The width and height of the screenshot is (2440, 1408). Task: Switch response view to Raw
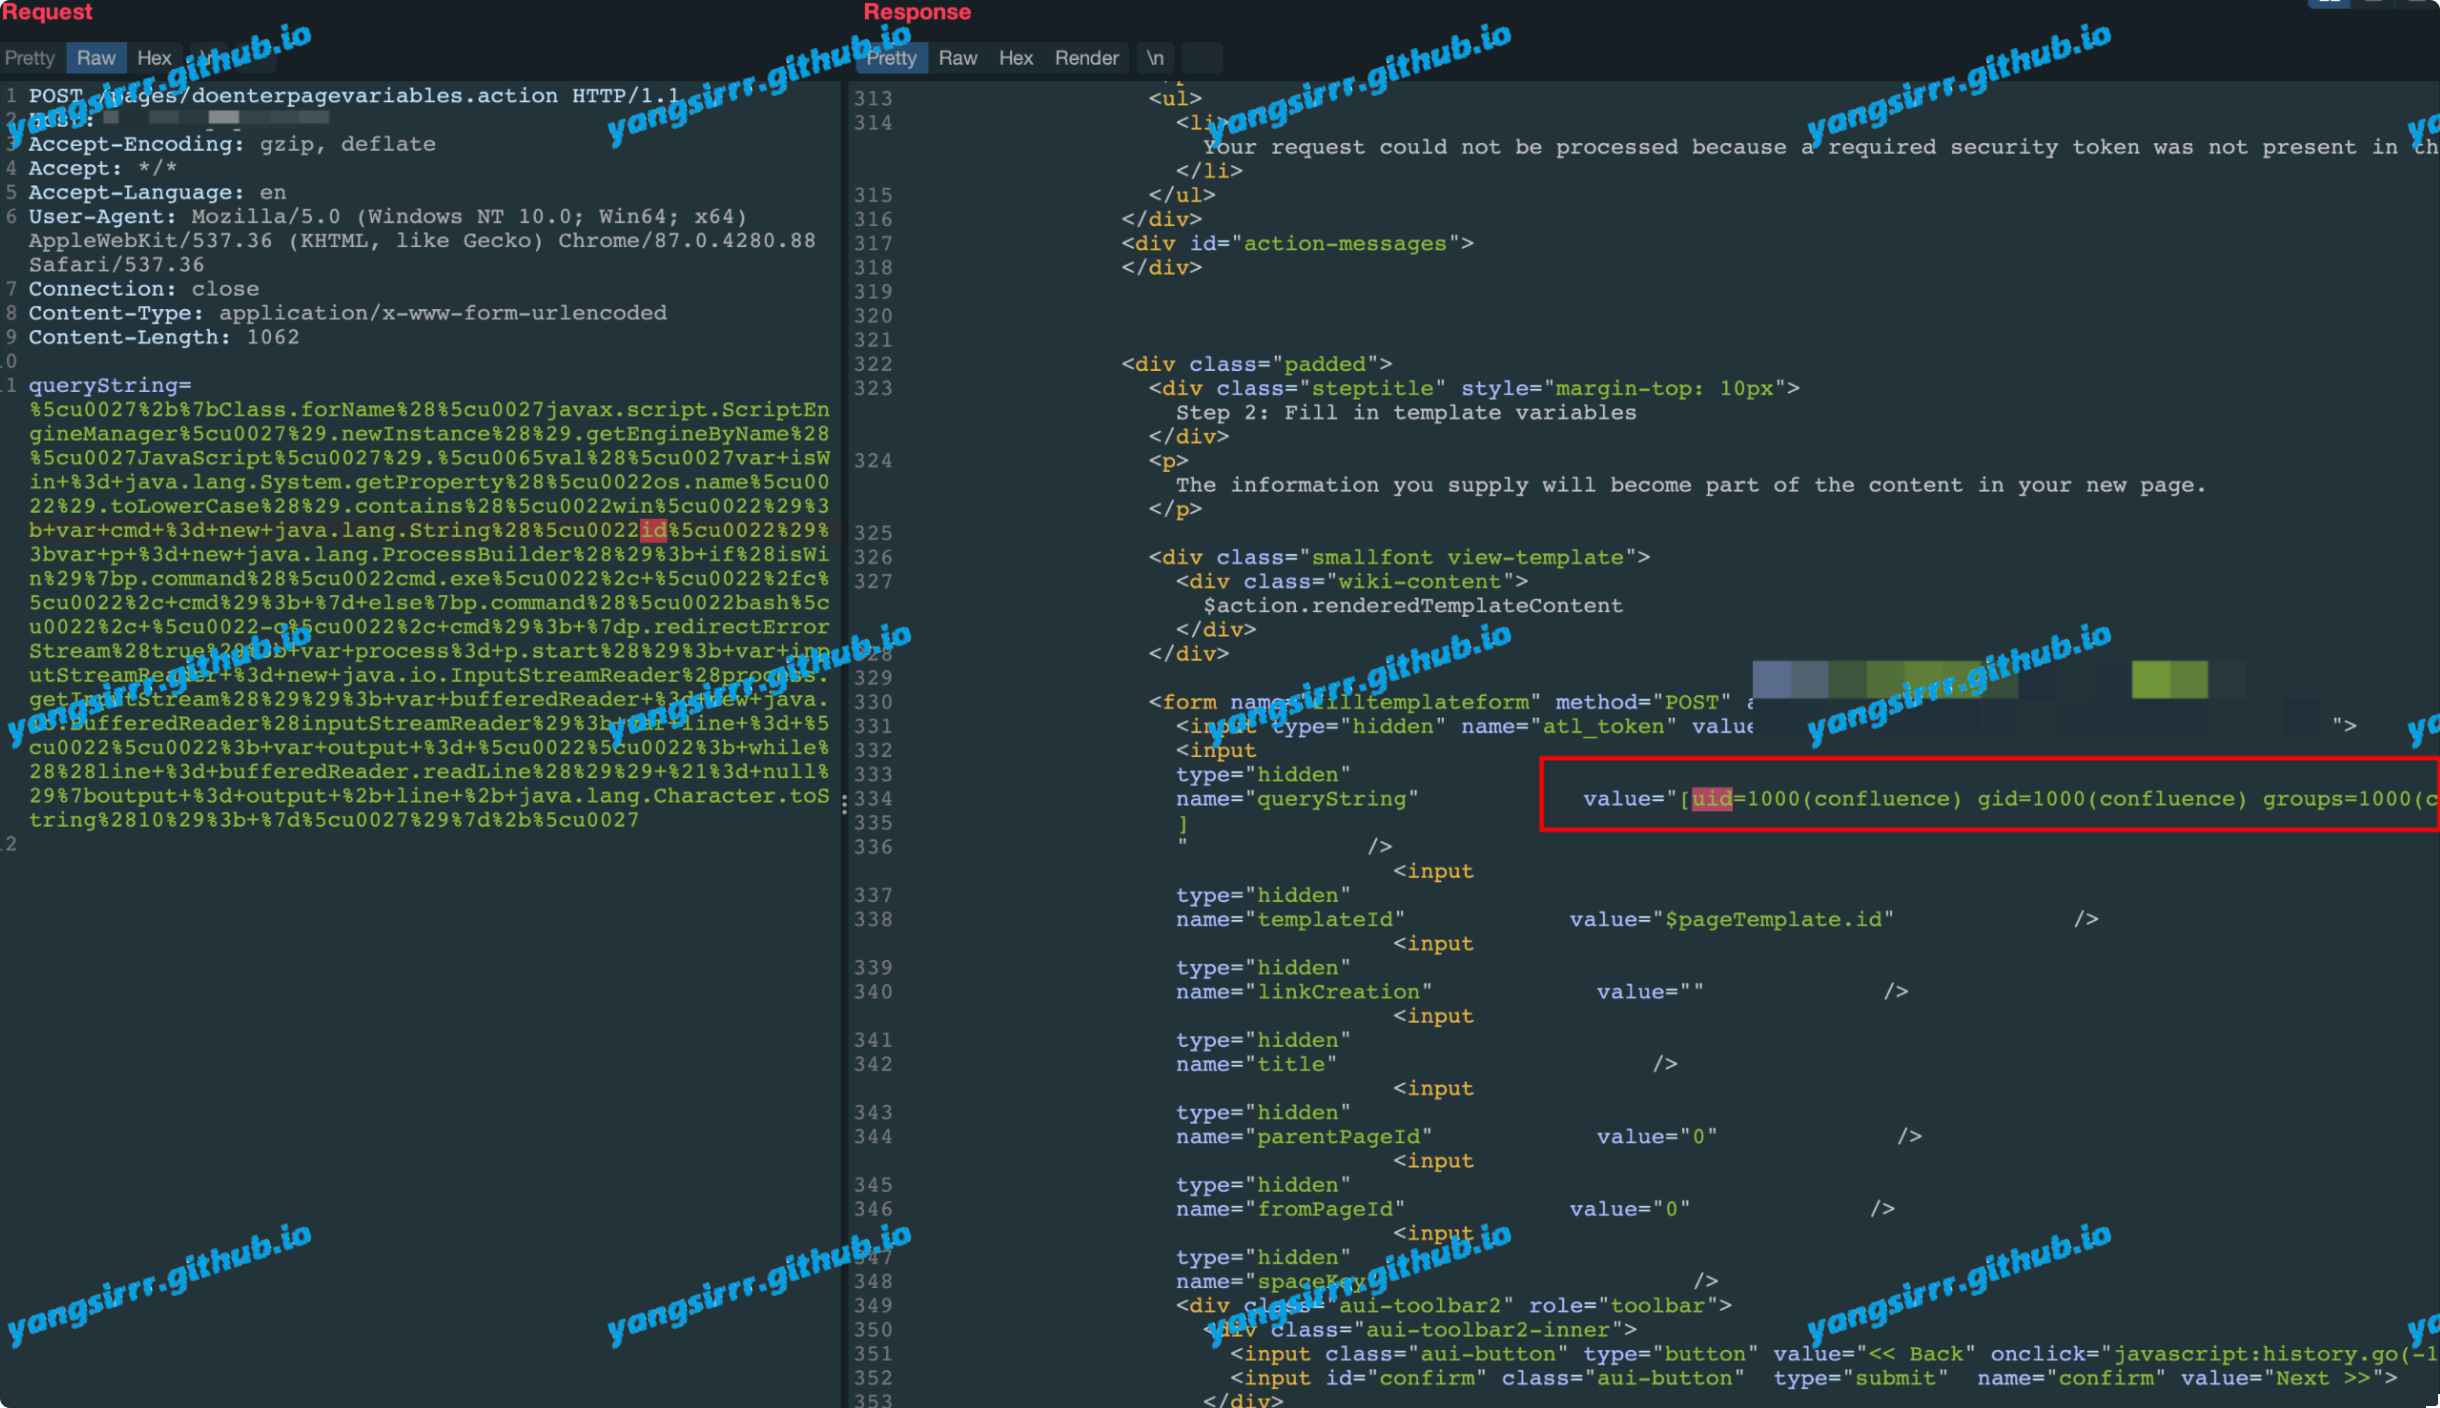[x=957, y=58]
